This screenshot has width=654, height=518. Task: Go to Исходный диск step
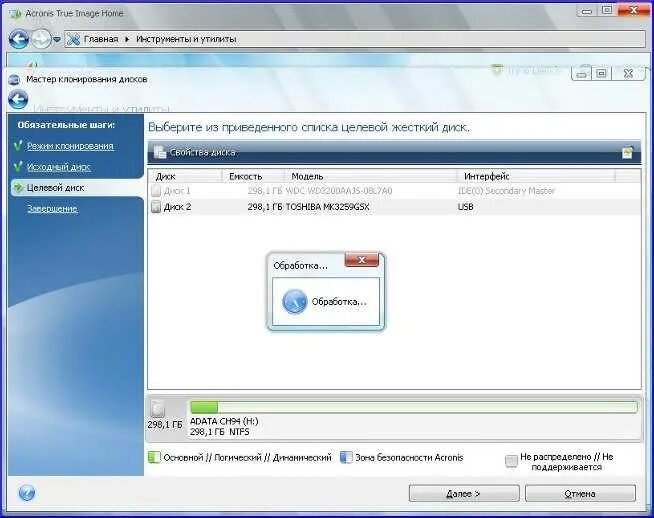point(59,167)
